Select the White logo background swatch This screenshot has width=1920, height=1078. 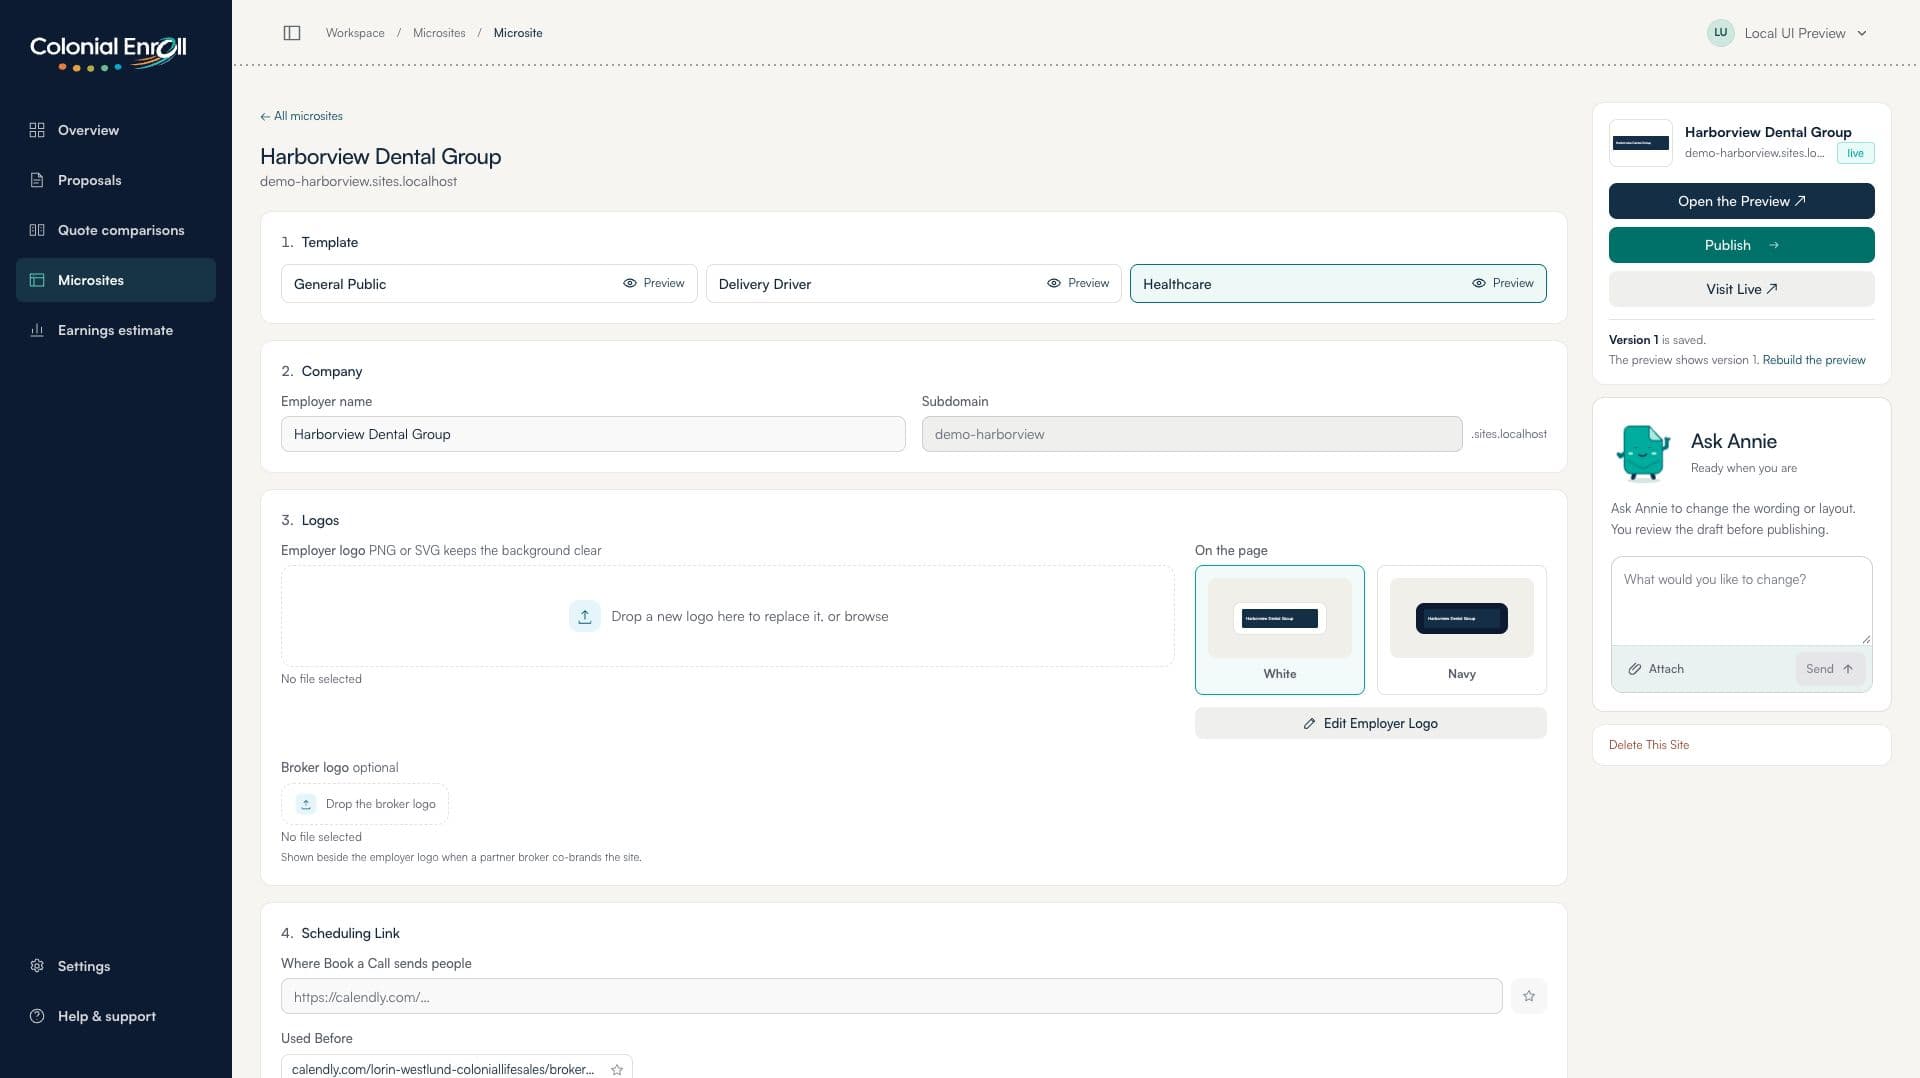1279,630
